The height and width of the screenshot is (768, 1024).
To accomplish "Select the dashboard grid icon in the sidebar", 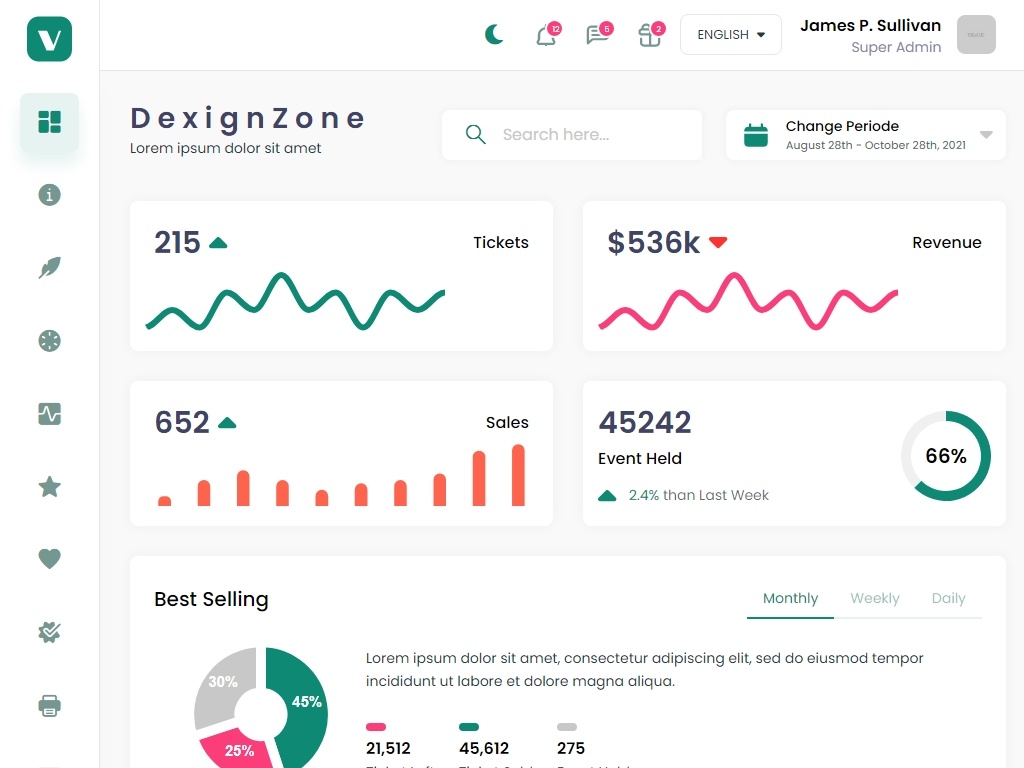I will tap(50, 122).
